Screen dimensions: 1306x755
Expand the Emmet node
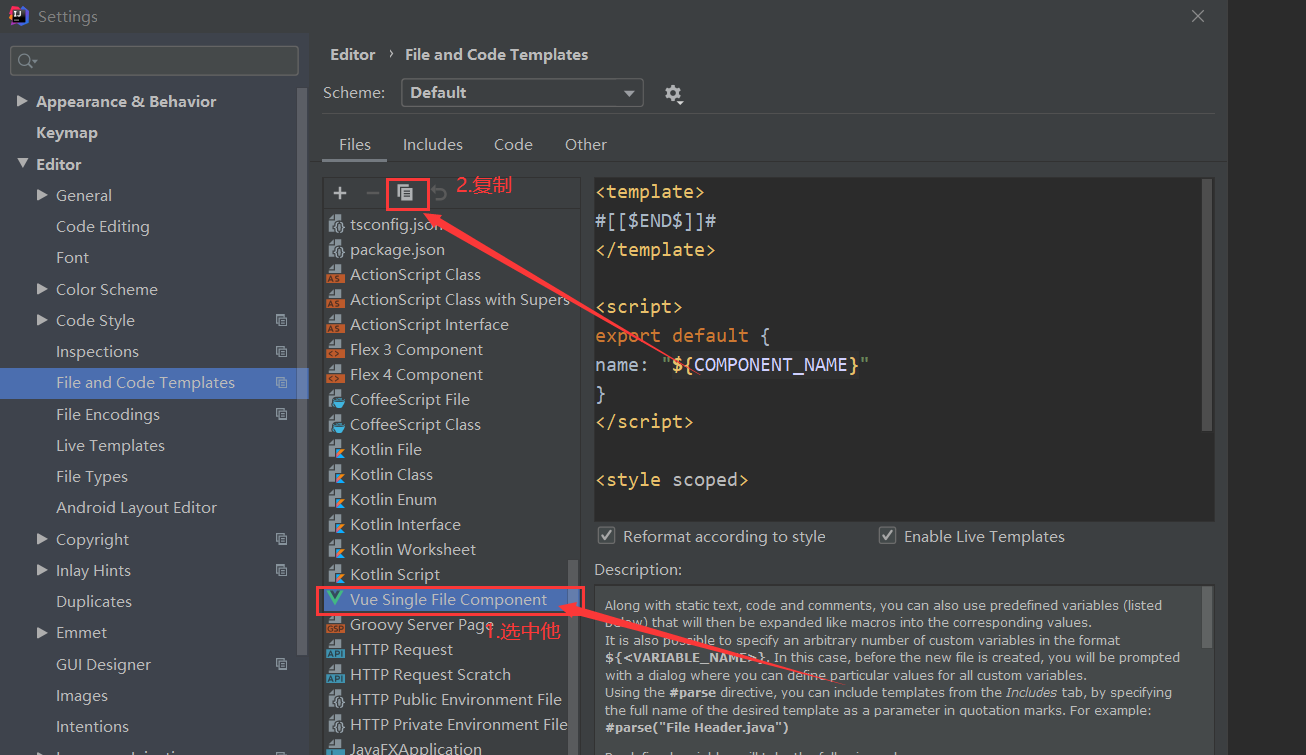coord(42,633)
